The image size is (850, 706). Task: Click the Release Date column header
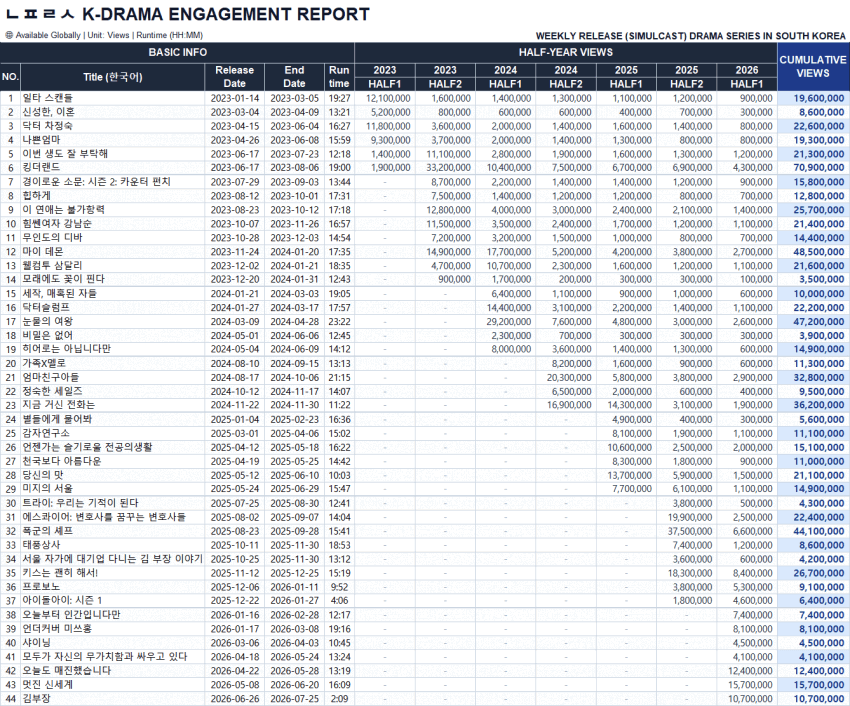click(x=234, y=77)
